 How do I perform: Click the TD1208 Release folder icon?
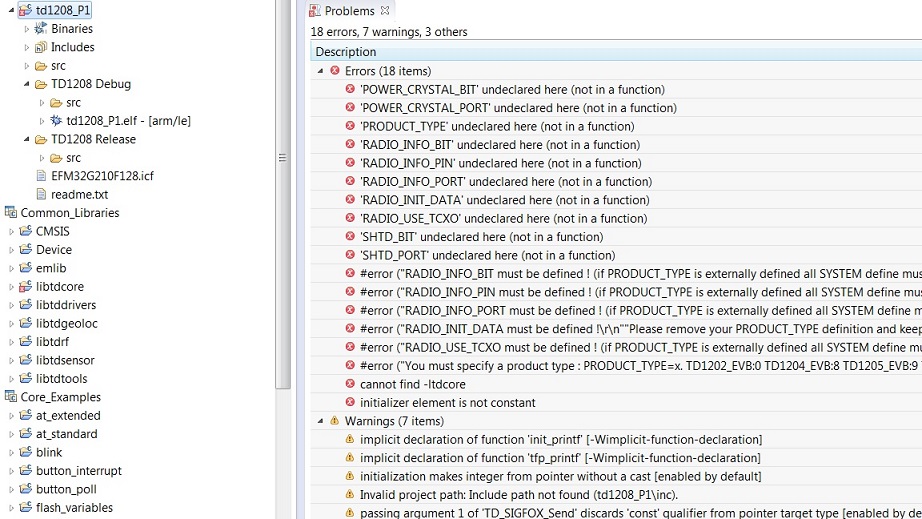pyautogui.click(x=41, y=139)
